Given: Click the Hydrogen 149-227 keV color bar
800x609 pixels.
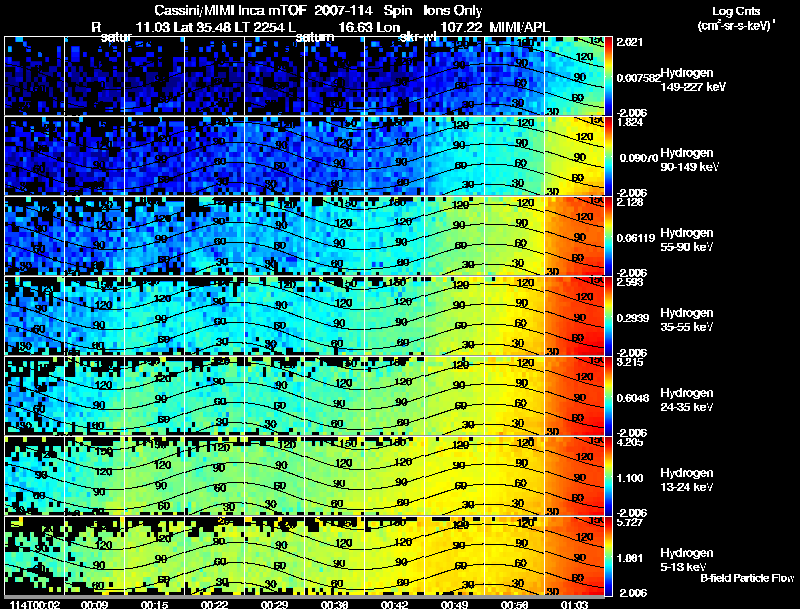Looking at the screenshot, I should click(608, 76).
